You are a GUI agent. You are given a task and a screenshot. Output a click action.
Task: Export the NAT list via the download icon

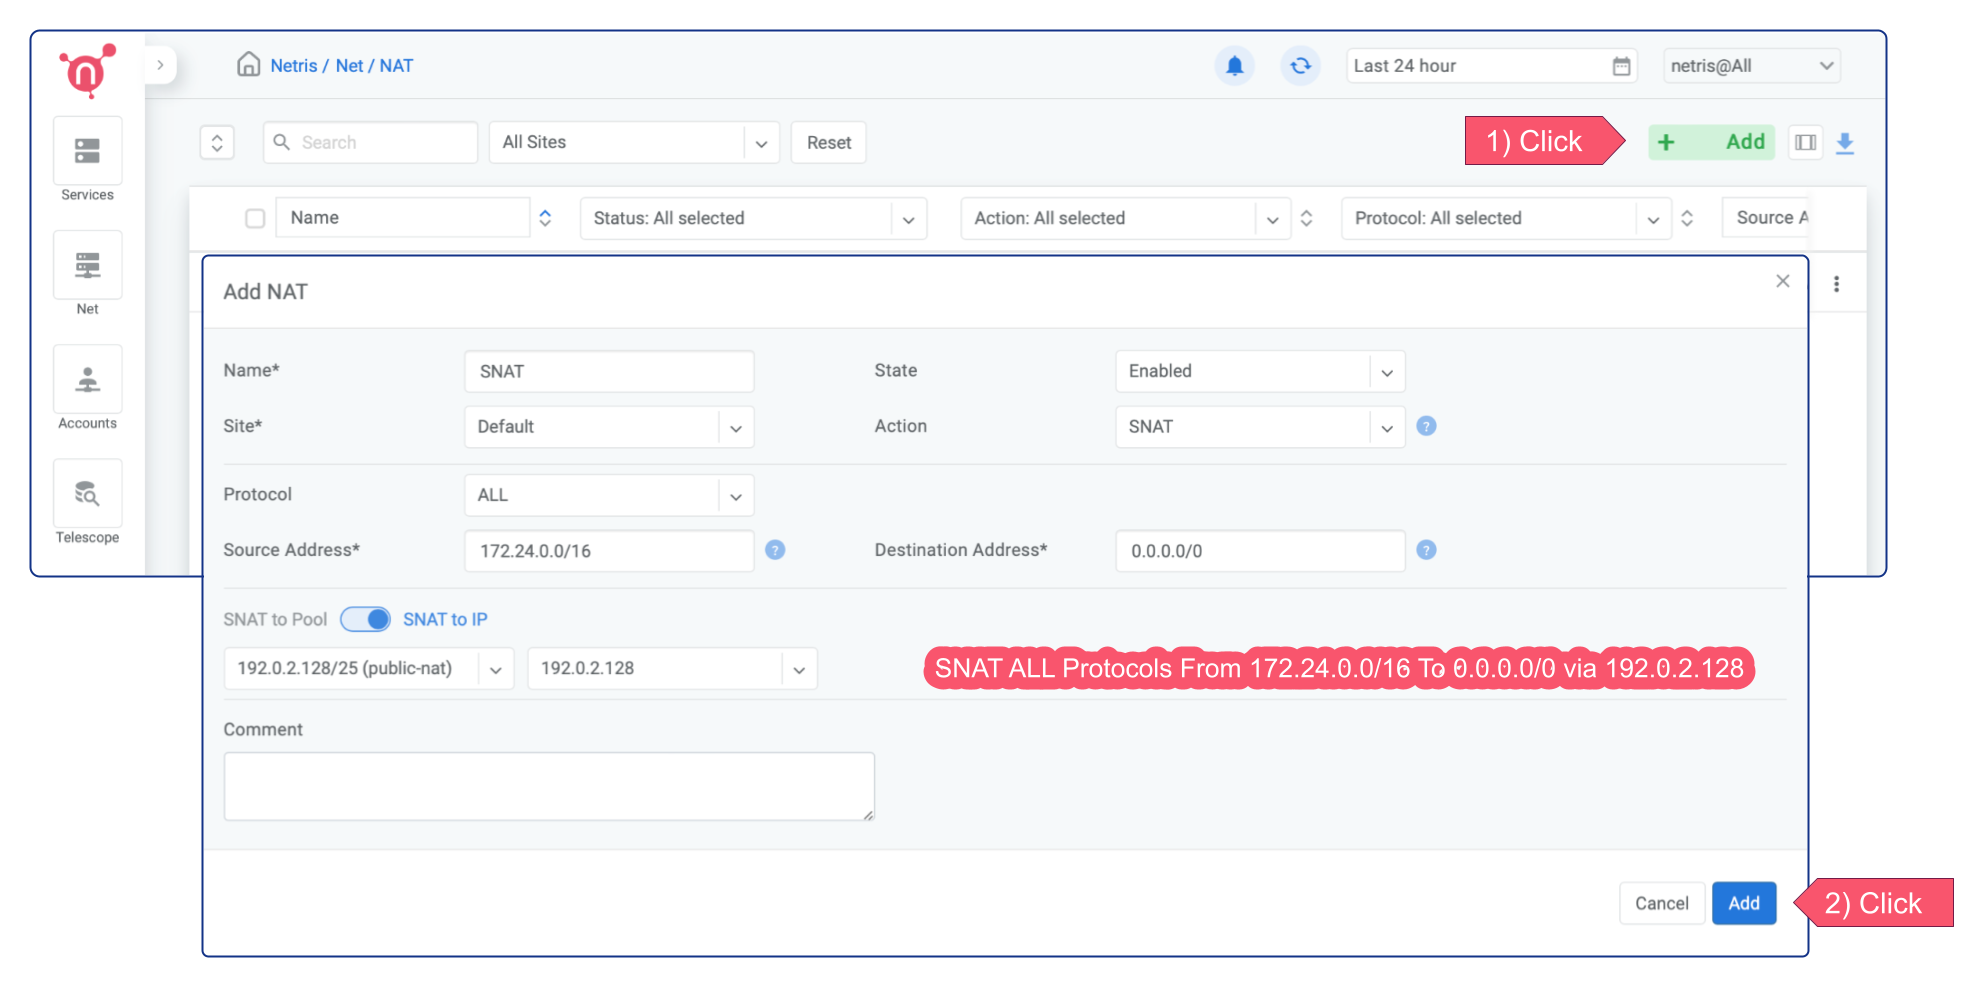pos(1845,143)
